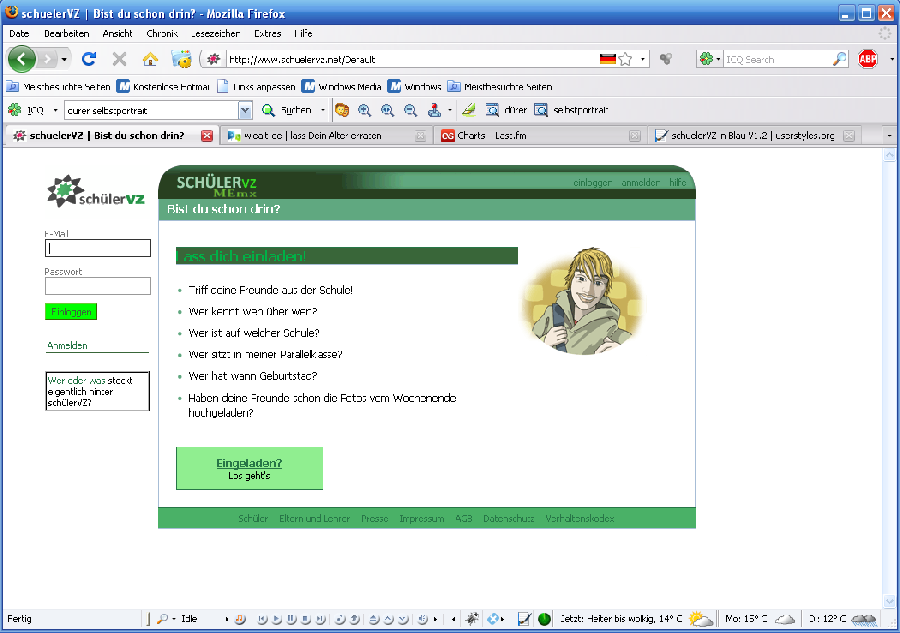900x633 pixels.
Task: Go to the home page via house icon
Action: (x=150, y=59)
